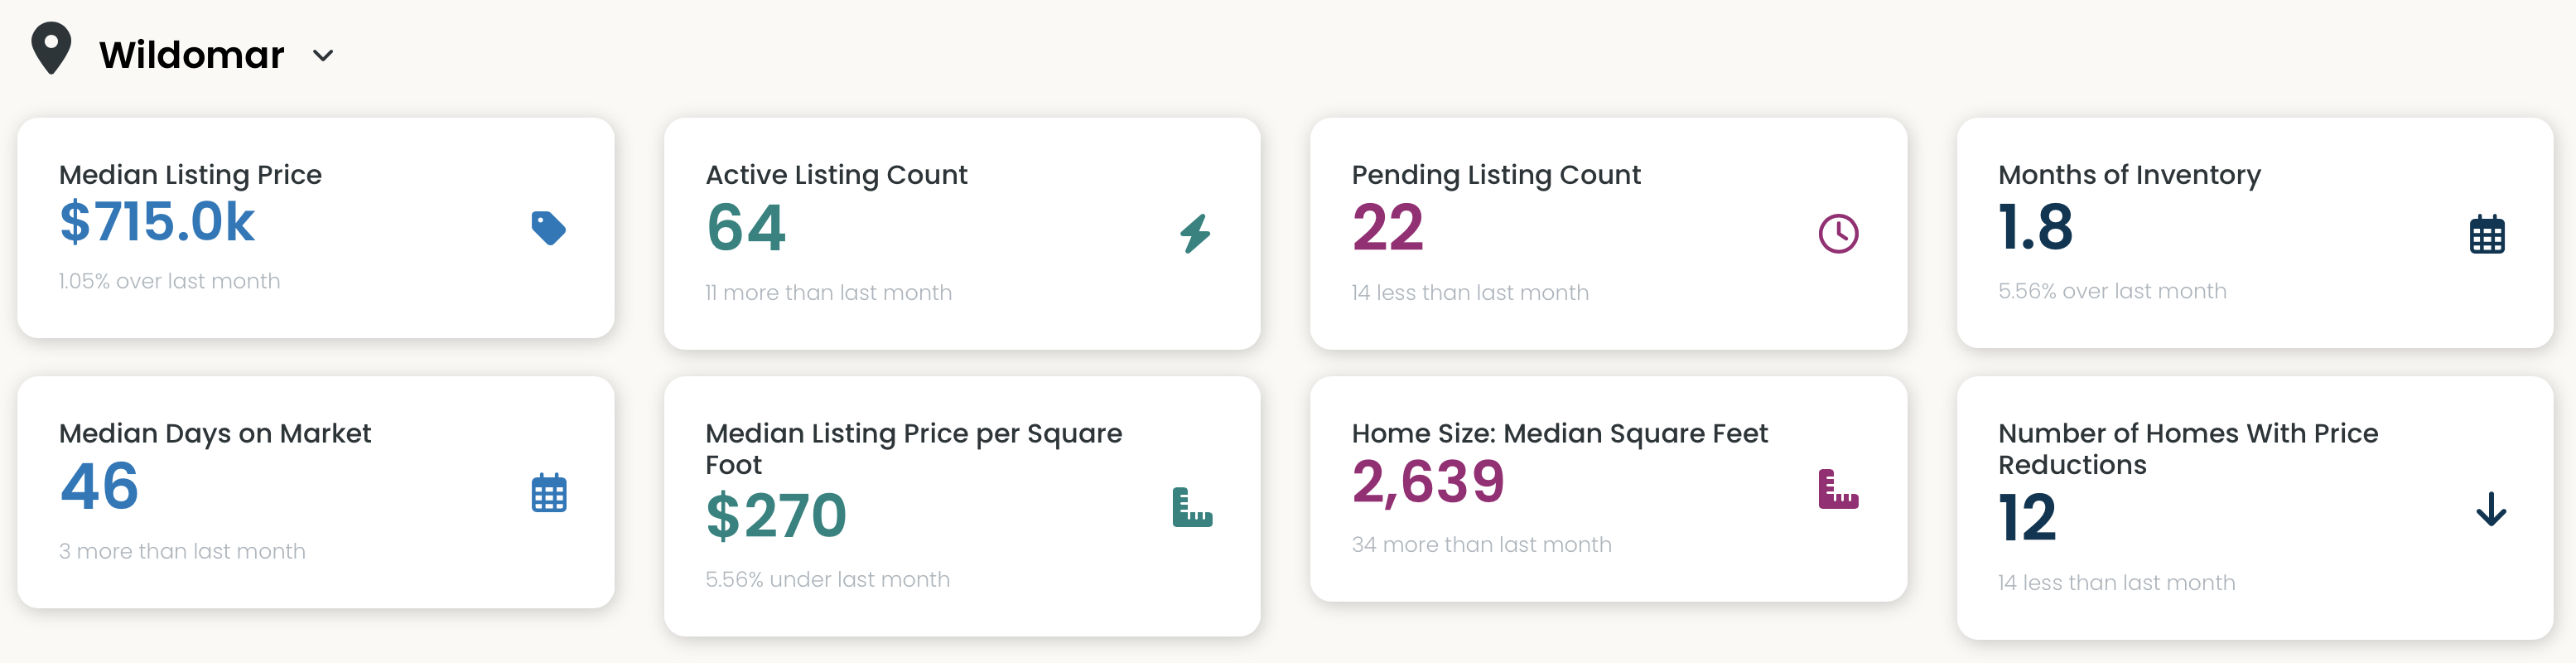Viewport: 2576px width, 663px height.
Task: Select the Median Listing Price title
Action: coord(190,175)
